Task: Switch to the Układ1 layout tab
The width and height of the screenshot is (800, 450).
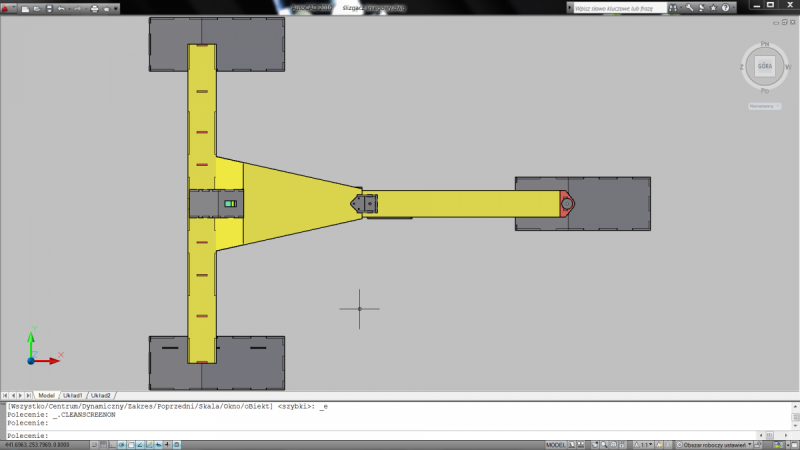Action: pos(72,395)
